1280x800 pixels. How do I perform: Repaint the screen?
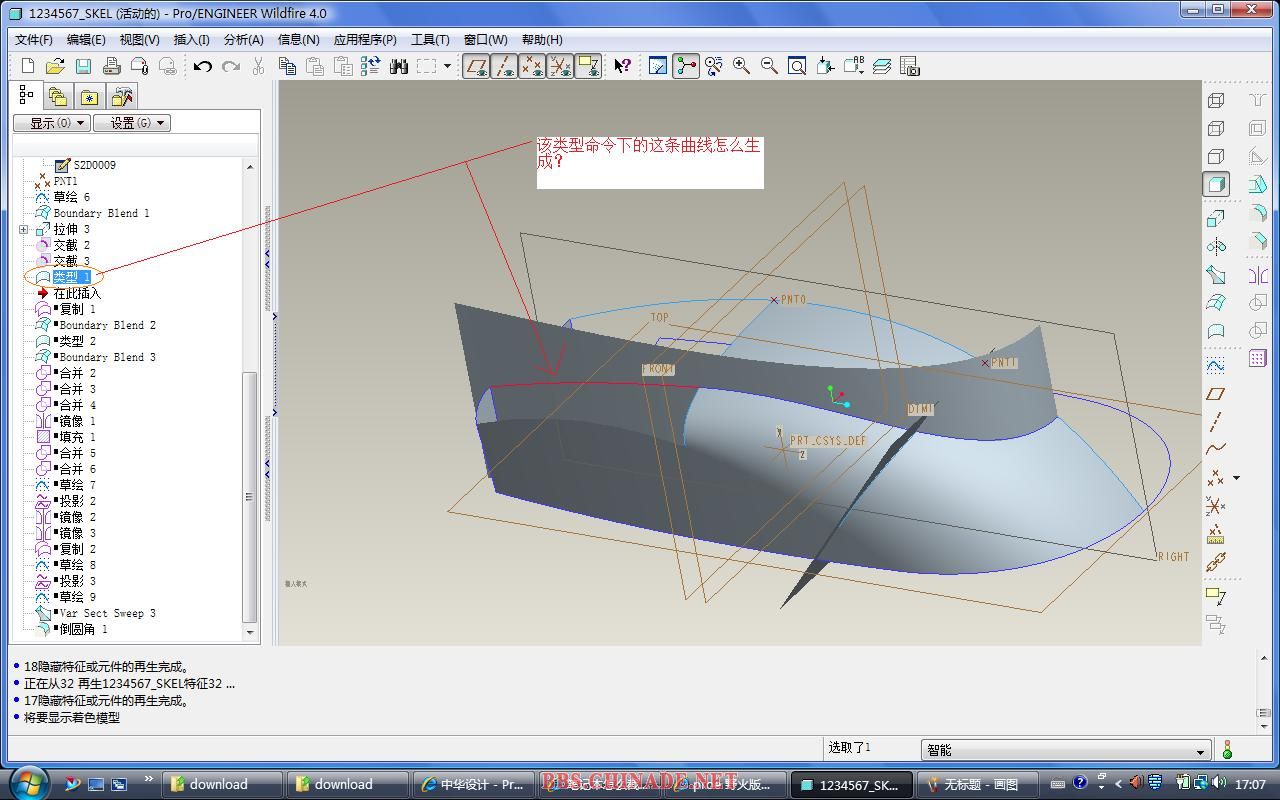(658, 66)
